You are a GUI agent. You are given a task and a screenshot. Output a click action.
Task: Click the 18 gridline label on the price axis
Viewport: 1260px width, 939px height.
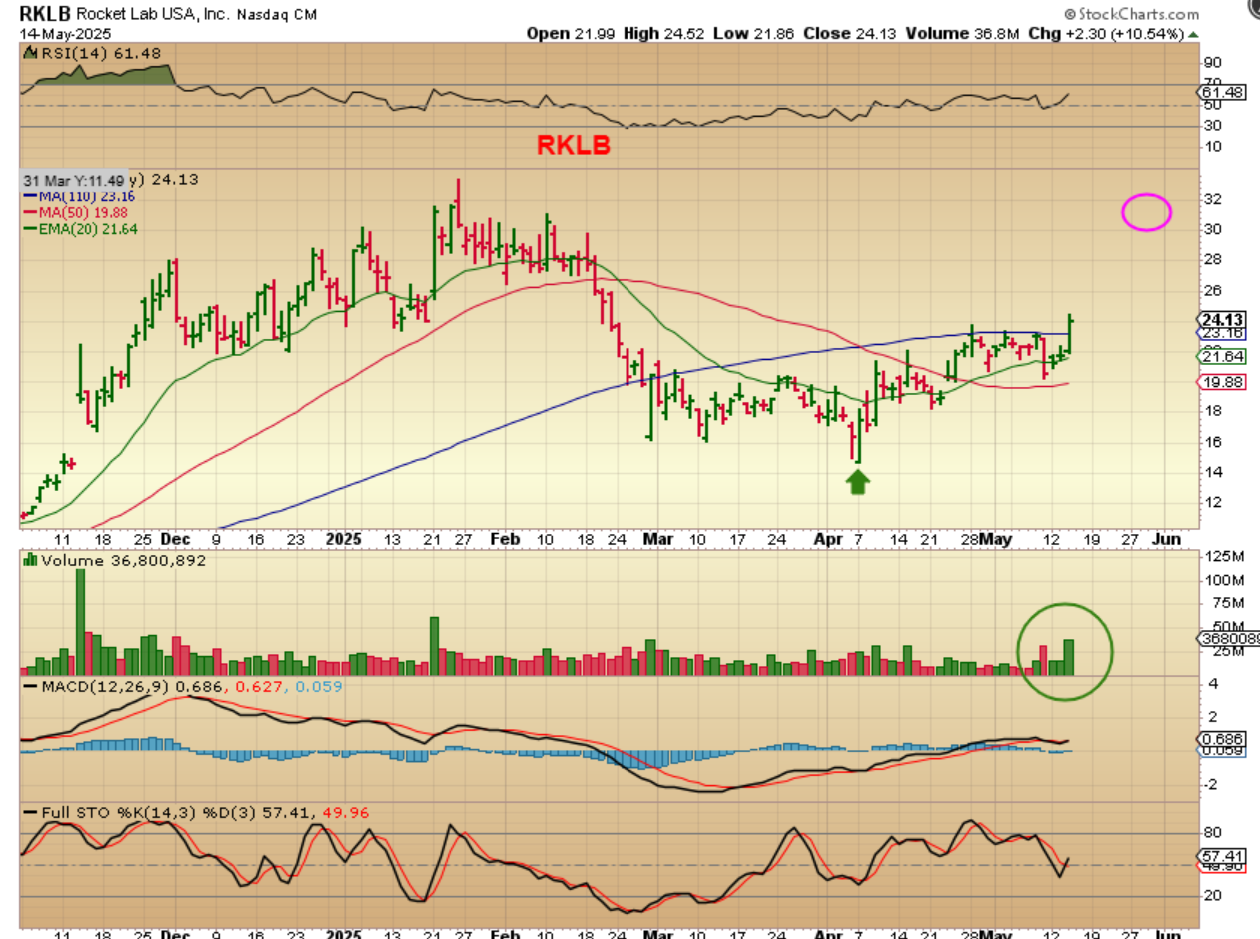click(1214, 411)
